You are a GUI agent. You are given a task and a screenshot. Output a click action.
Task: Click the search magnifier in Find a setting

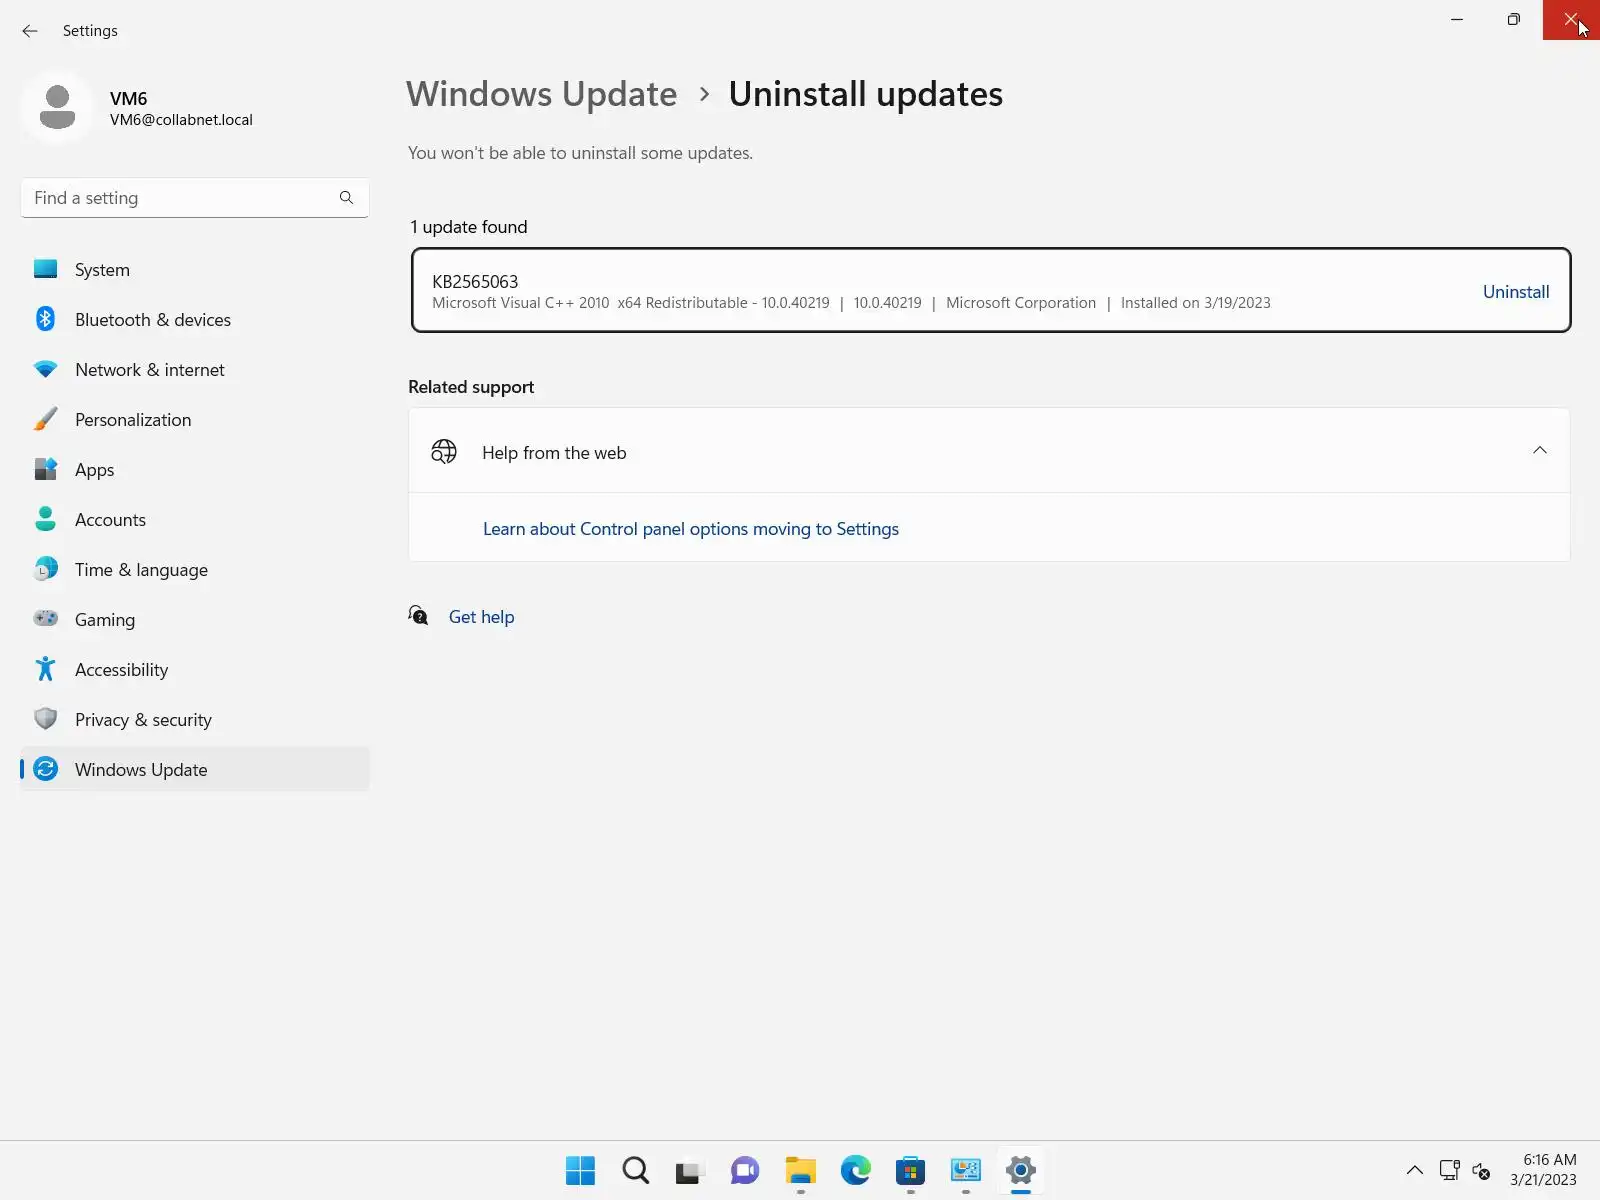346,198
